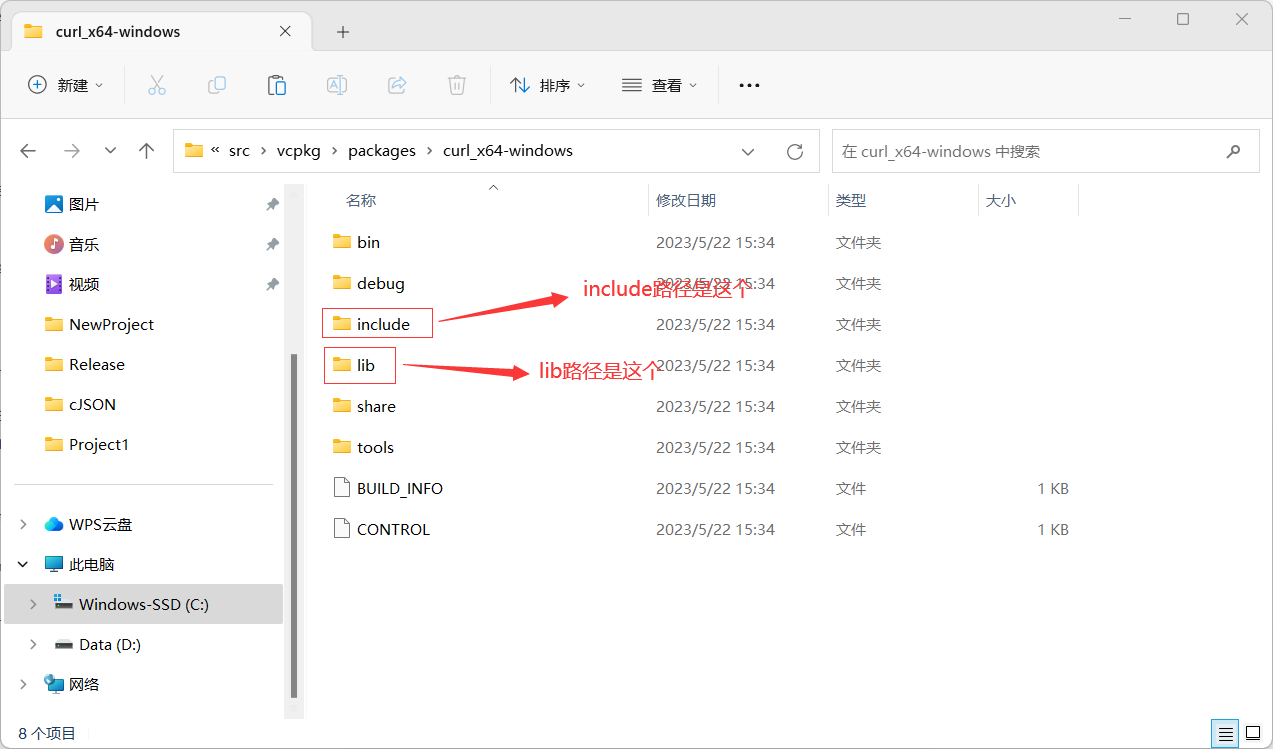1273x749 pixels.
Task: Select the Rename icon in the toolbar
Action: pyautogui.click(x=337, y=85)
